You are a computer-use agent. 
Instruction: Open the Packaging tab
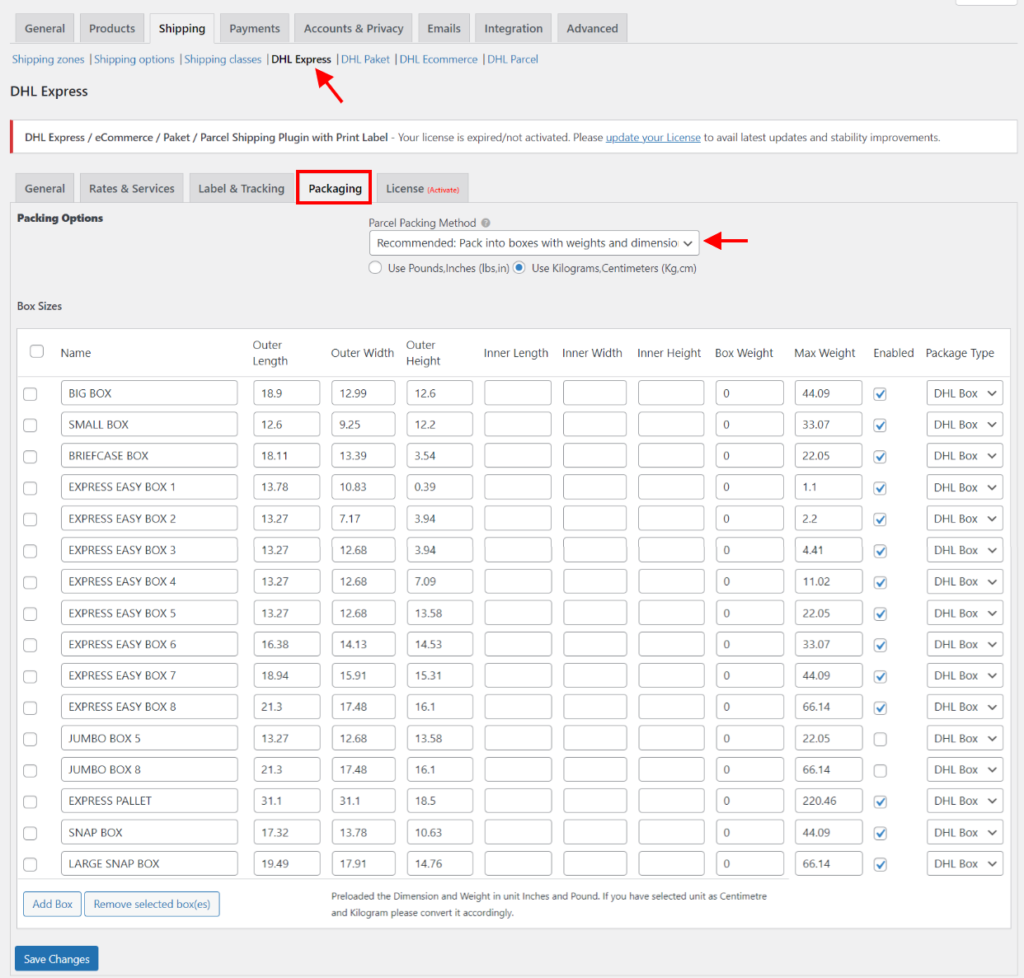pos(333,187)
